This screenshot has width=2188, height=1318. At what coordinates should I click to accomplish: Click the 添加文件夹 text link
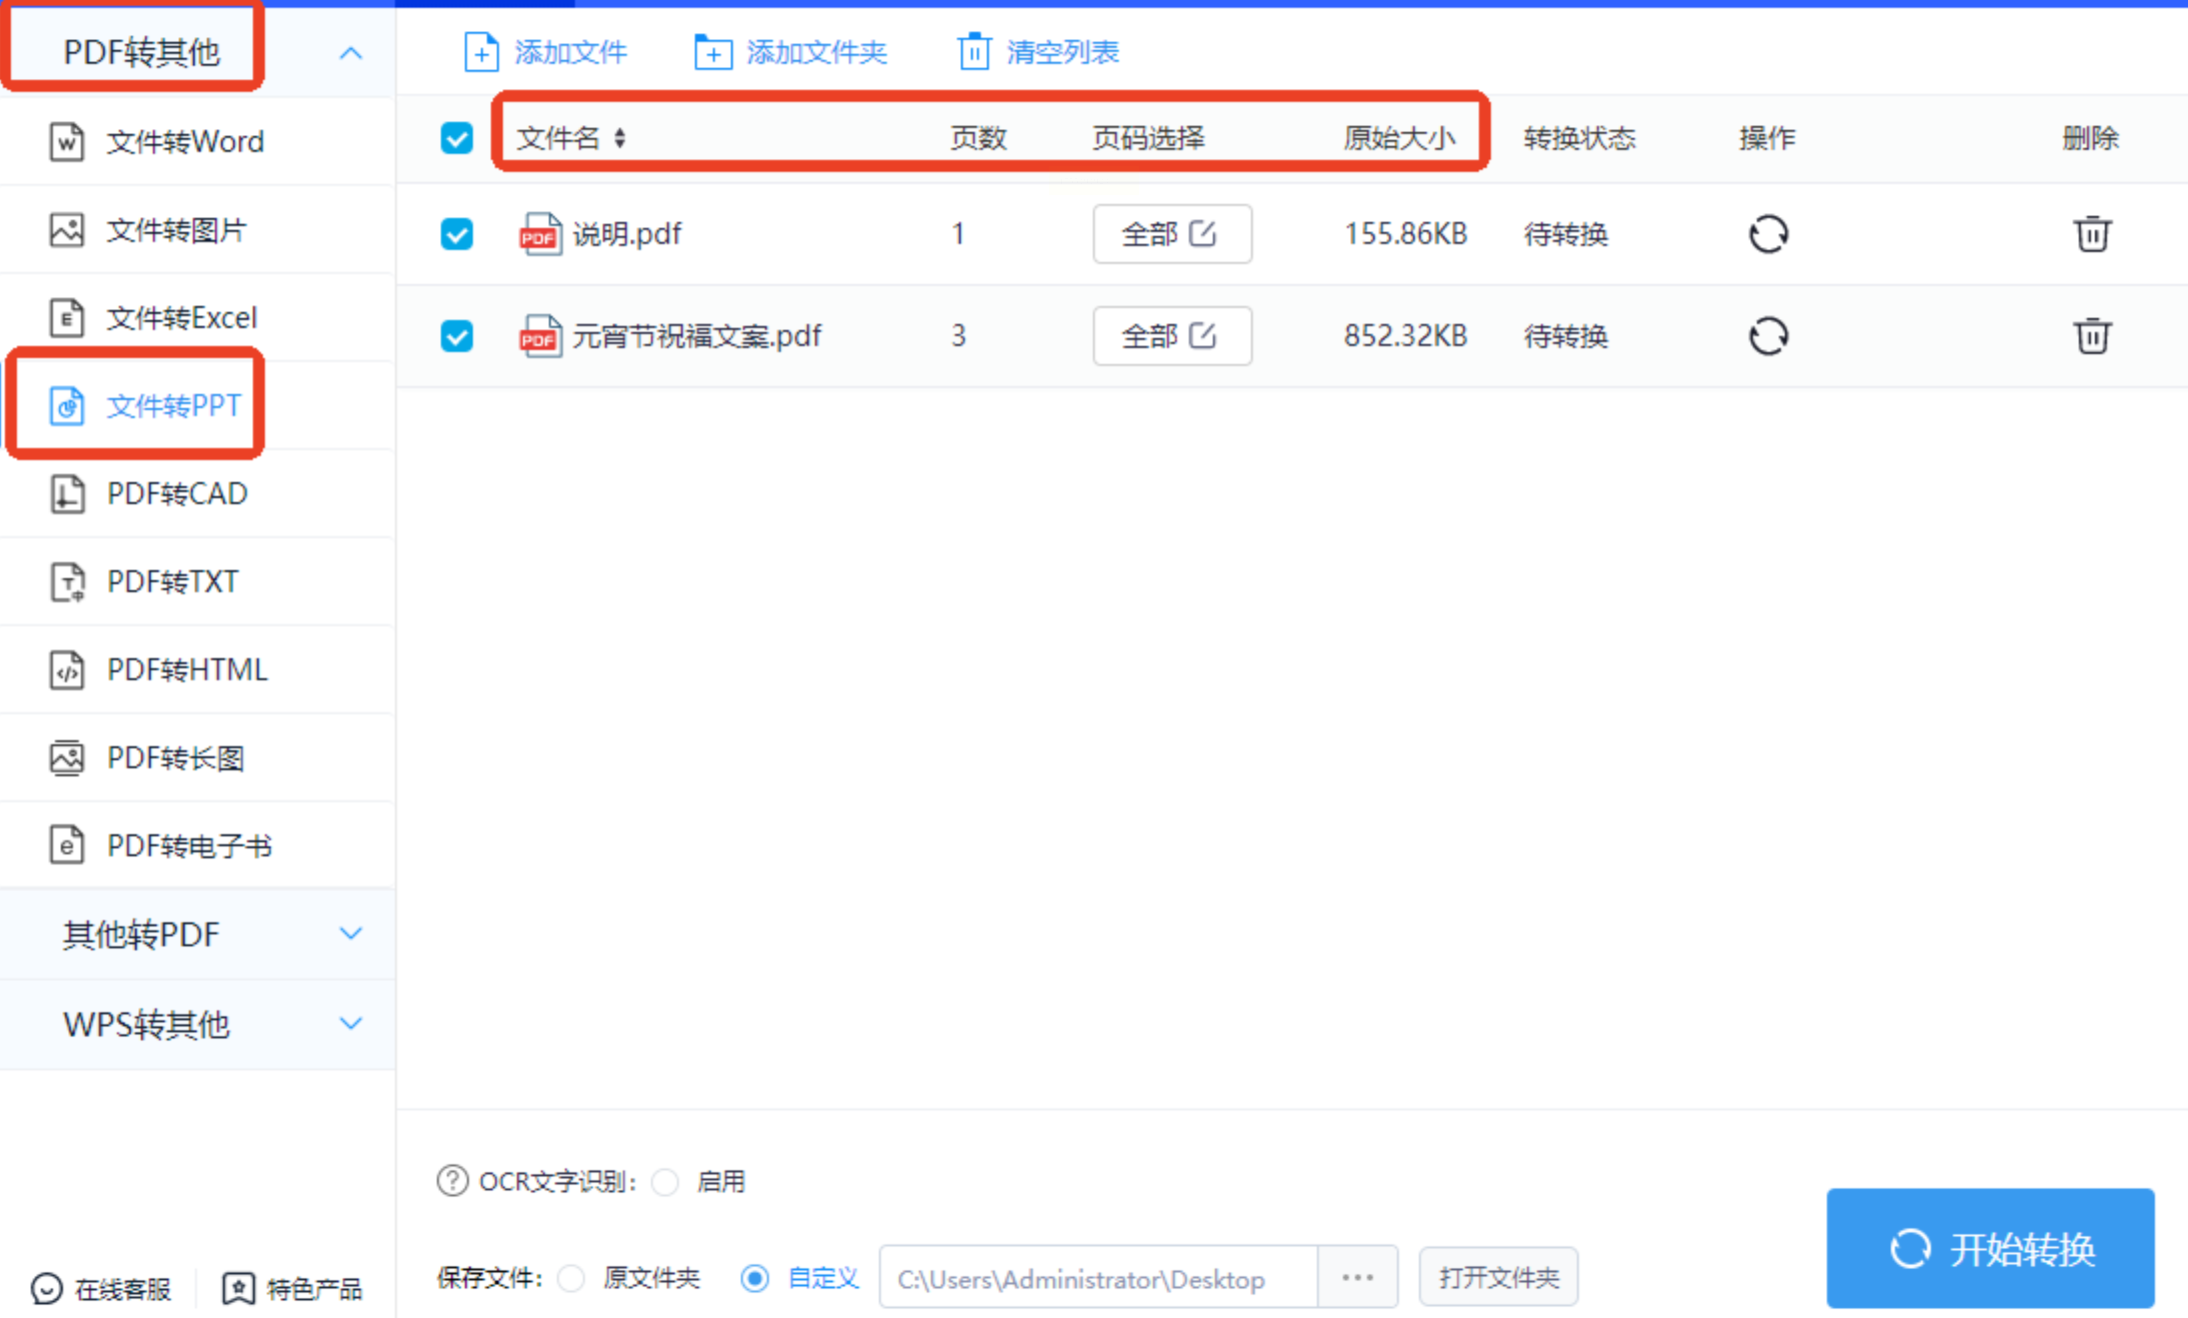tap(816, 52)
